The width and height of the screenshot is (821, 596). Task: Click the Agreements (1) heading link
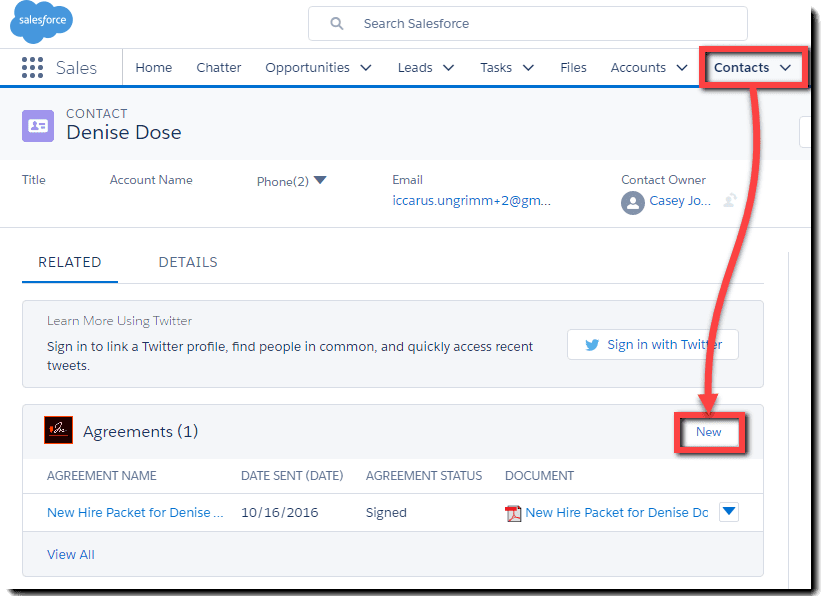point(140,432)
